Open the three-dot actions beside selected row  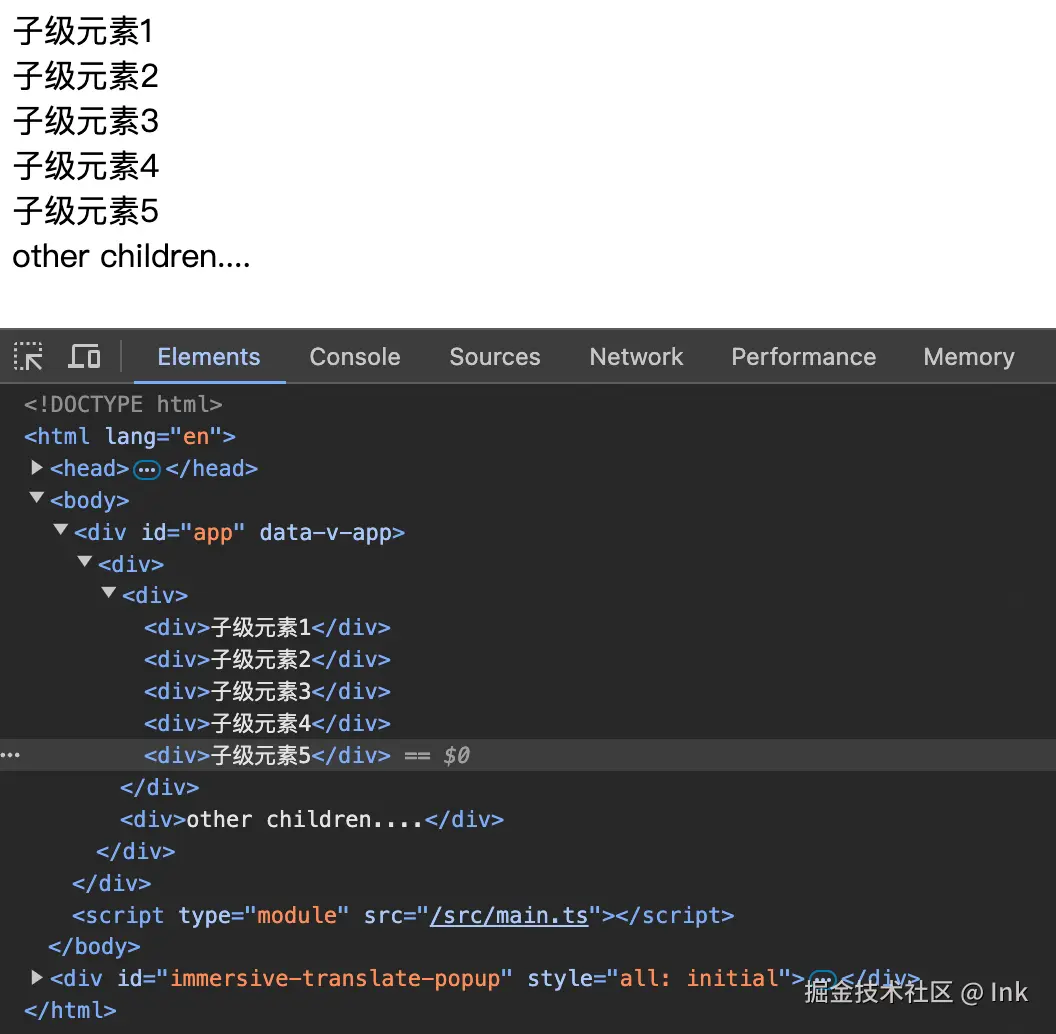tap(10, 755)
